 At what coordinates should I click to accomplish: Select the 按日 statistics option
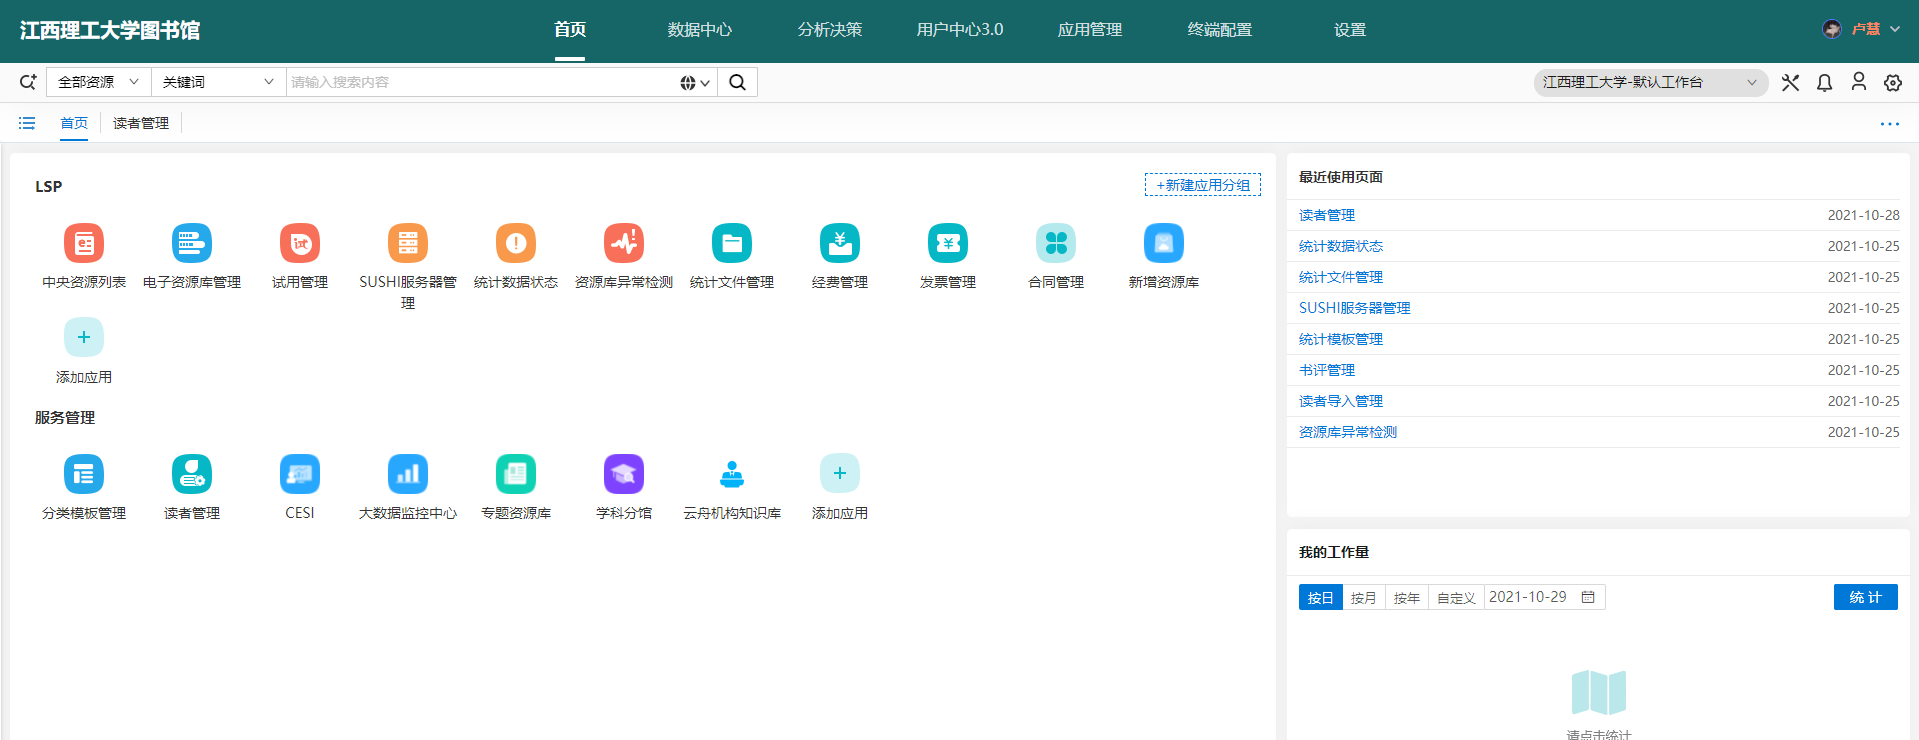pos(1320,598)
